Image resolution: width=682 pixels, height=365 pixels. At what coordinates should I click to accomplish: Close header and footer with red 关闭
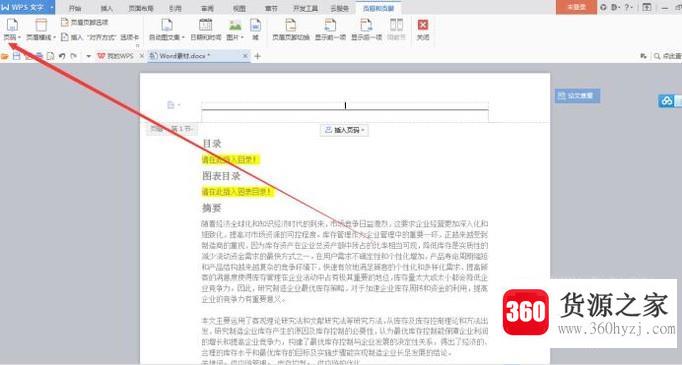point(423,30)
